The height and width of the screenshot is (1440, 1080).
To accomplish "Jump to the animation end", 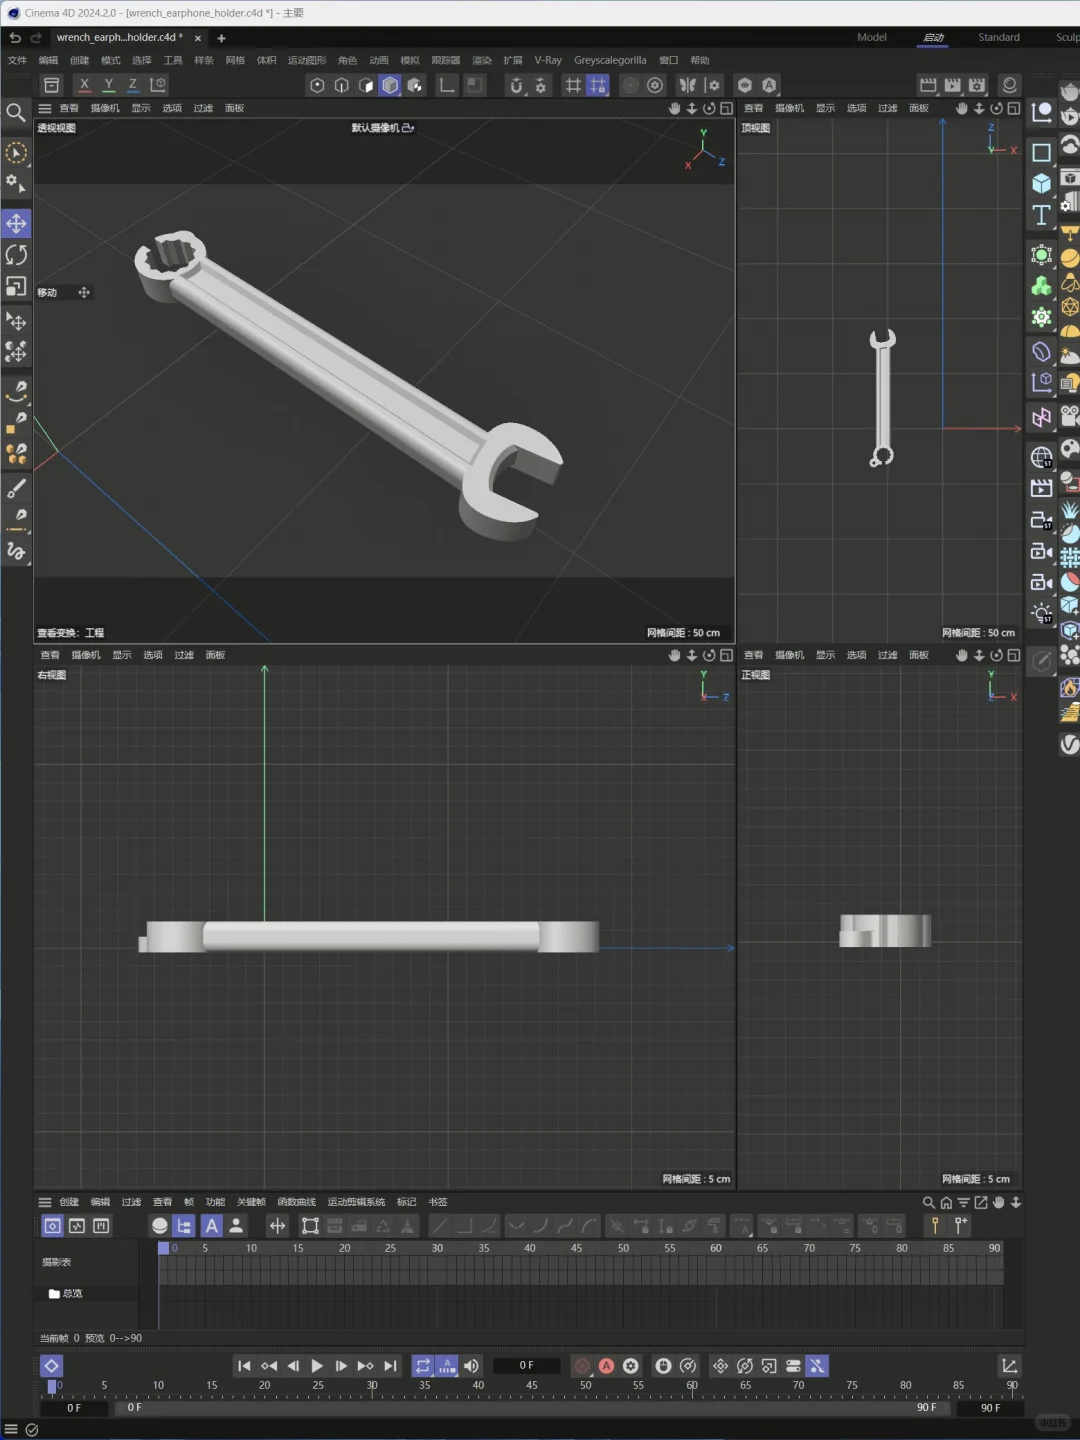I will (x=390, y=1366).
